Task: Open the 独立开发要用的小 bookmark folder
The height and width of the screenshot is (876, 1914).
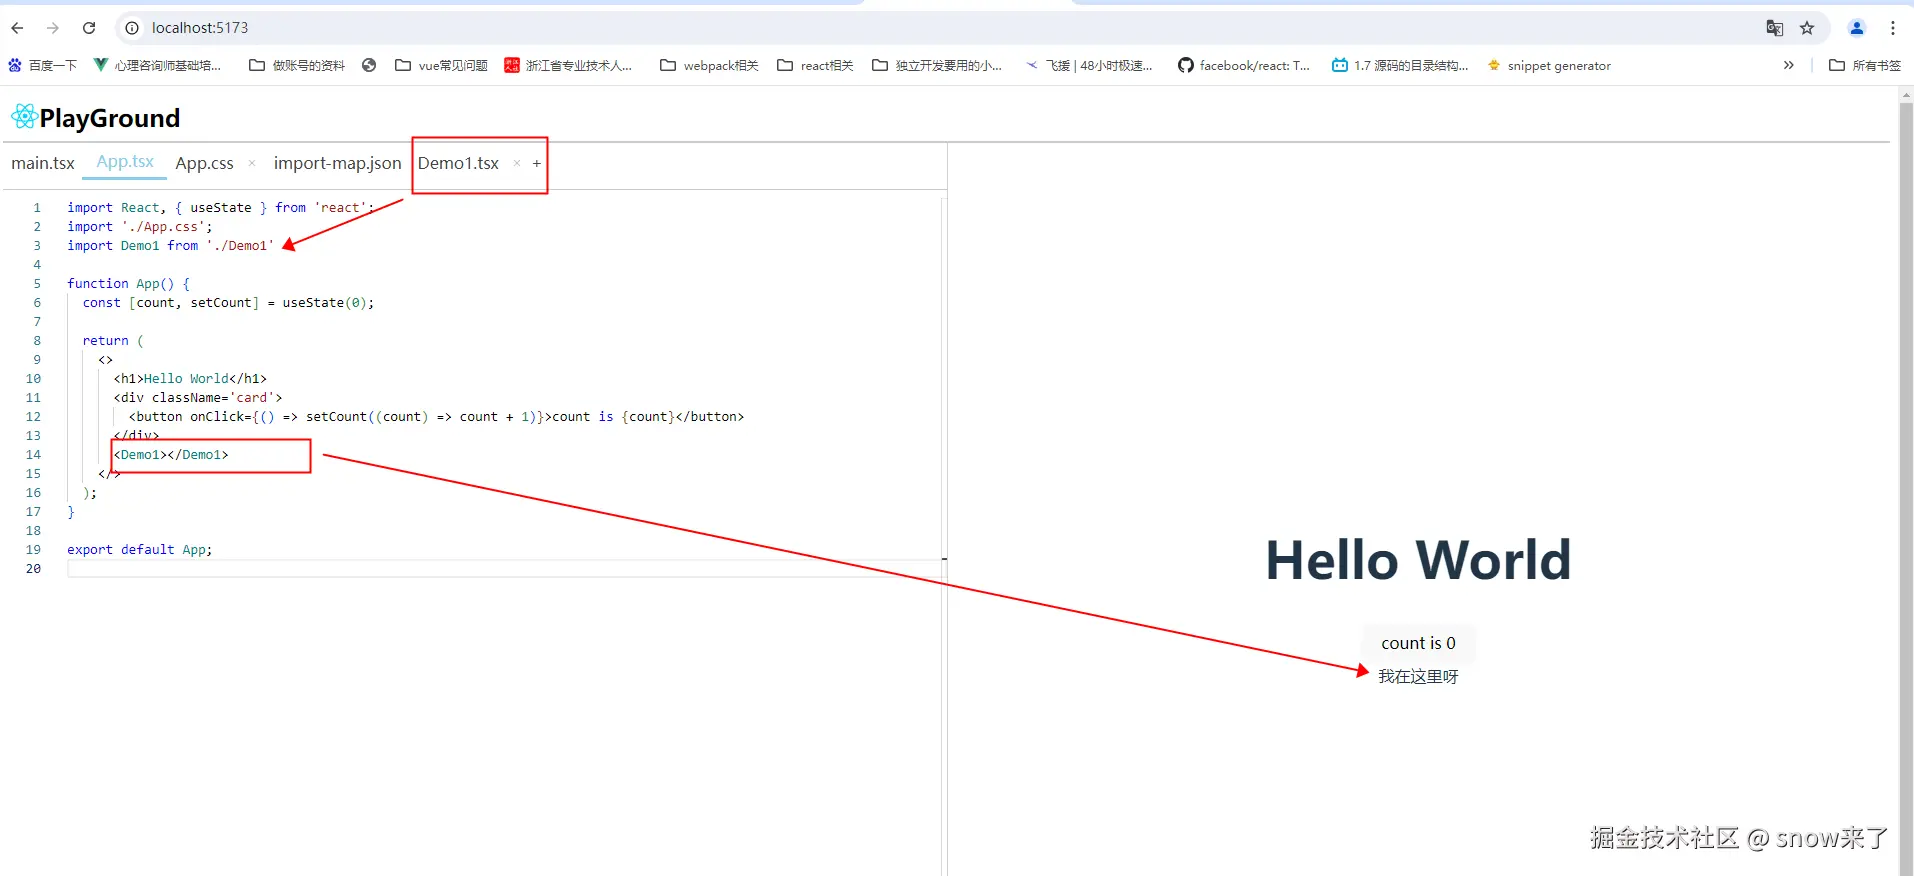Action: pos(937,65)
